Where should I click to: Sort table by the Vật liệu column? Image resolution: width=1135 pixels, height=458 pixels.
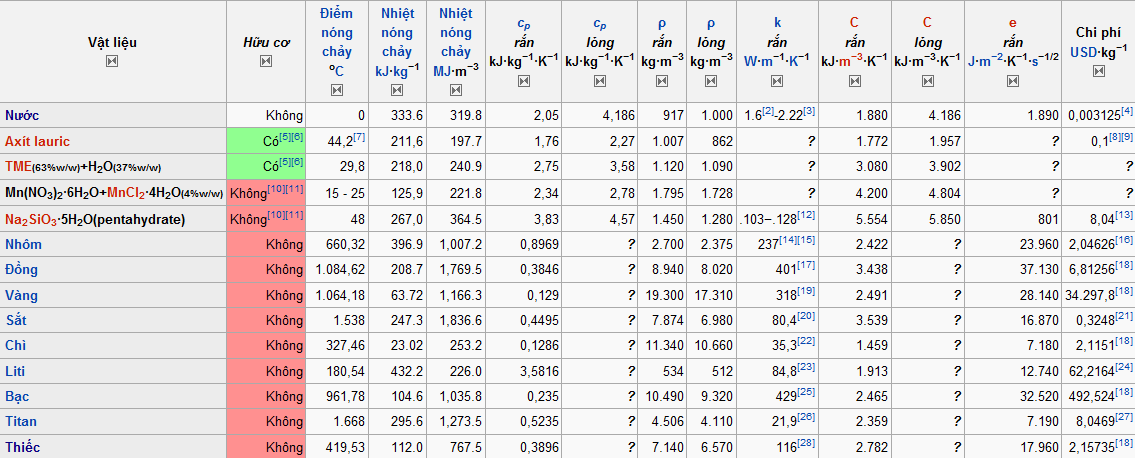(x=112, y=62)
